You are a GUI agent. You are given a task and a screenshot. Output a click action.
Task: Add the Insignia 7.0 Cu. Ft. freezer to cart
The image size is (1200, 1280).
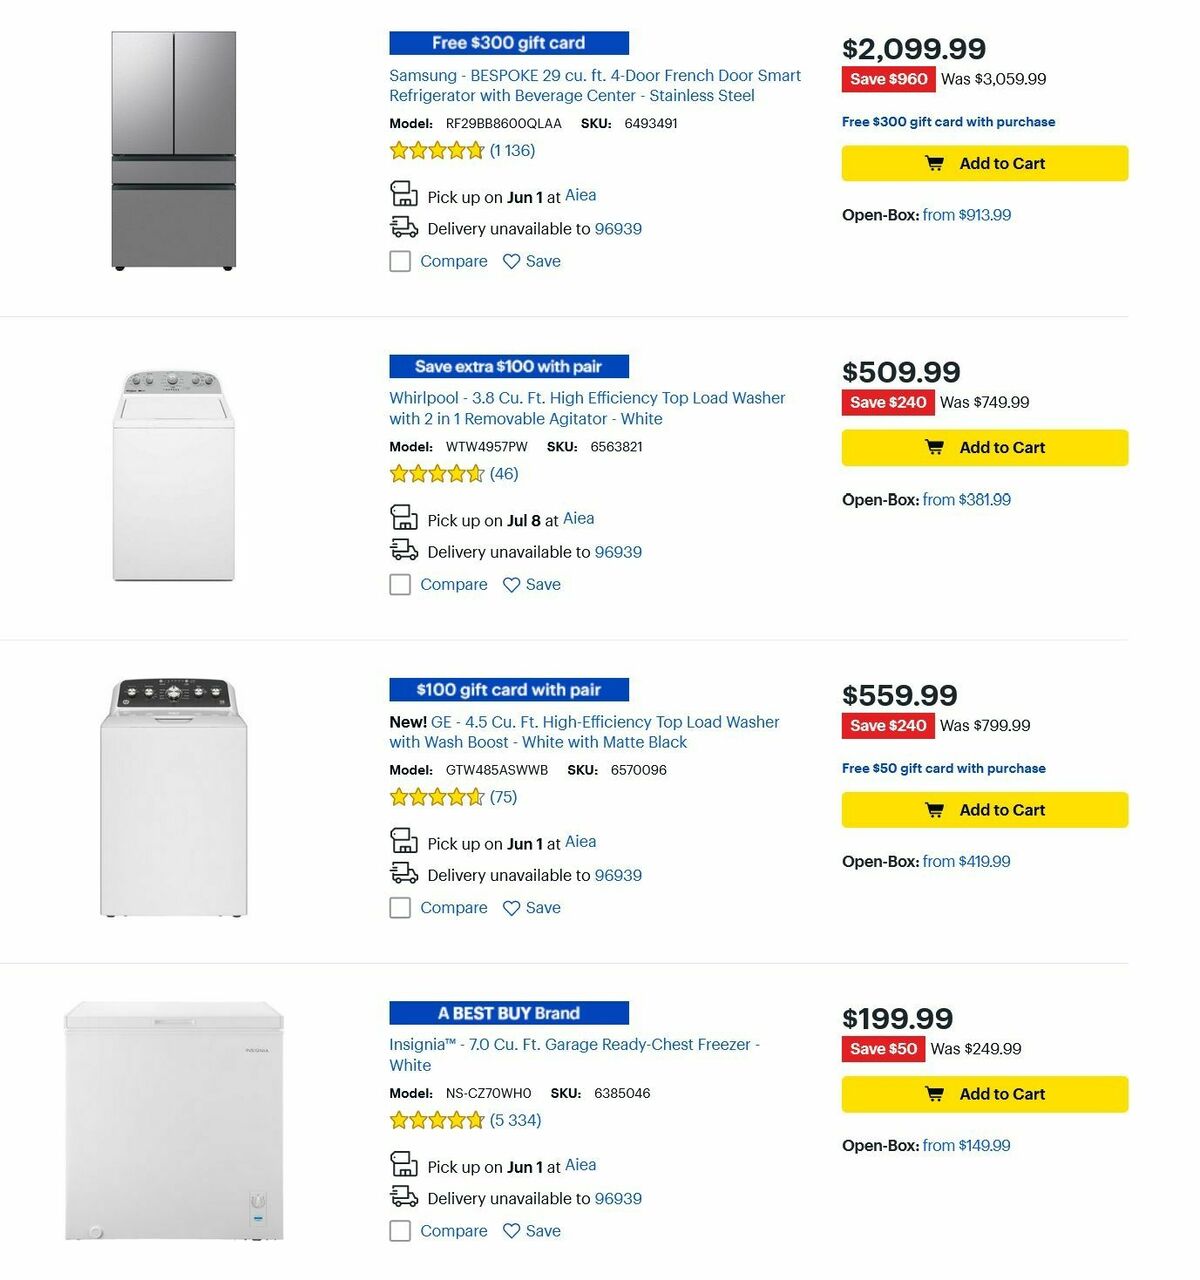(x=984, y=1094)
